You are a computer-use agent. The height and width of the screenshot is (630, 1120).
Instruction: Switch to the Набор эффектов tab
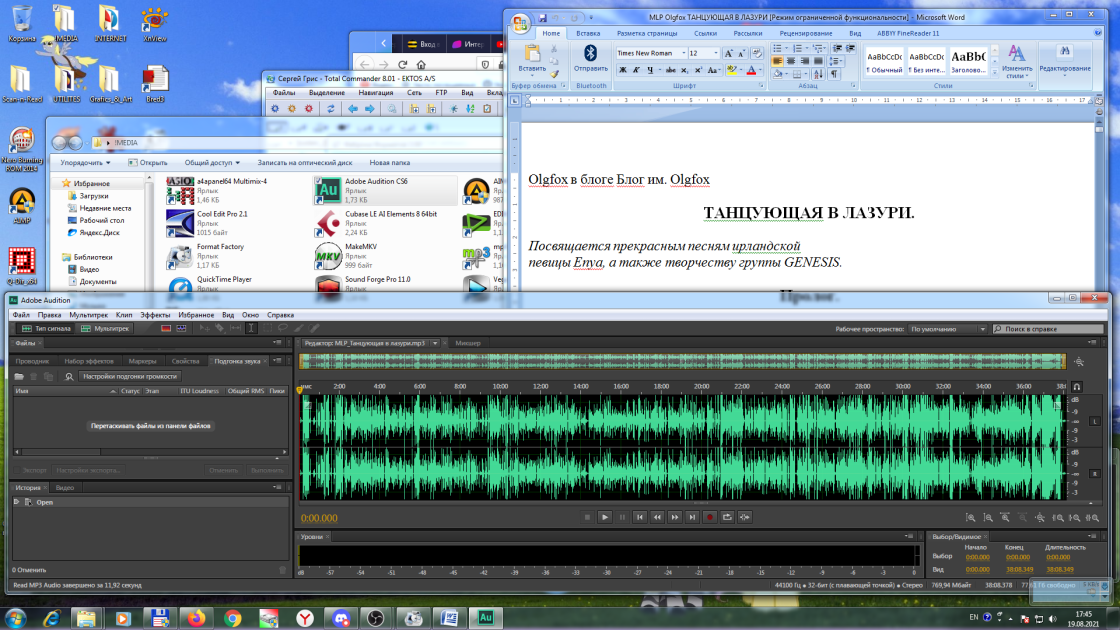click(x=89, y=361)
